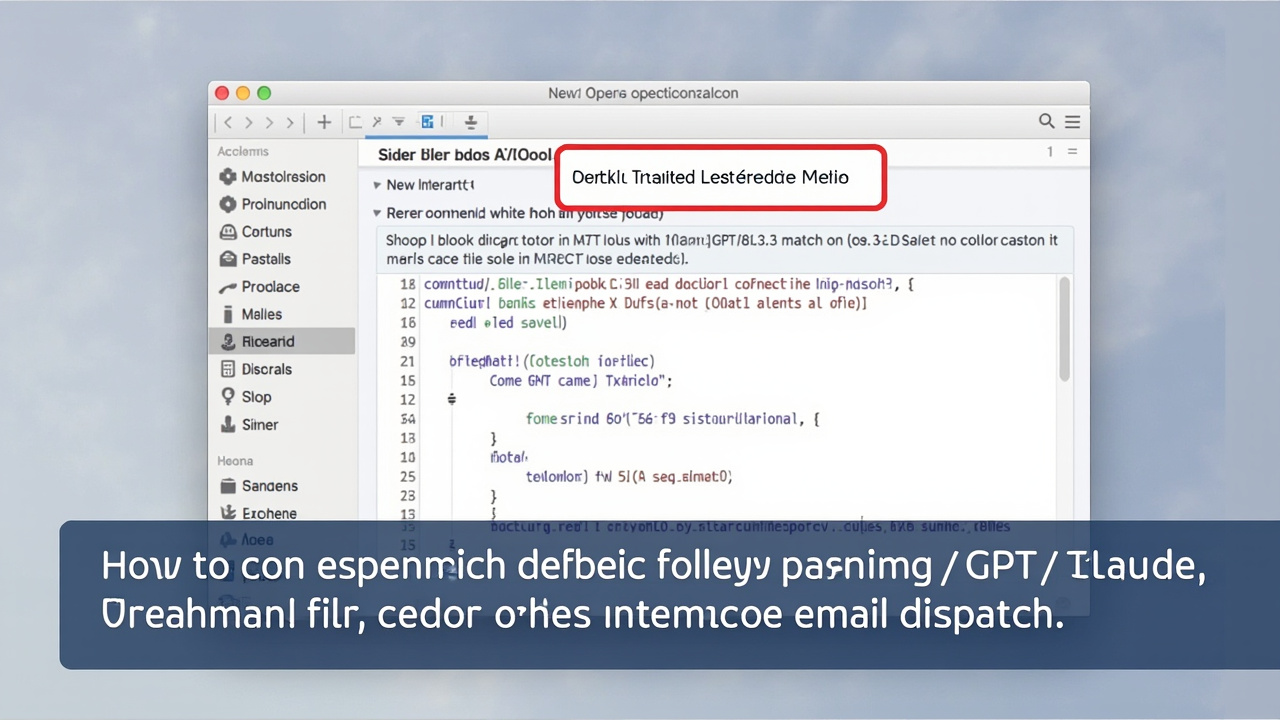1280x720 pixels.
Task: Click the code editor vertical scrollbar
Action: tap(1064, 328)
